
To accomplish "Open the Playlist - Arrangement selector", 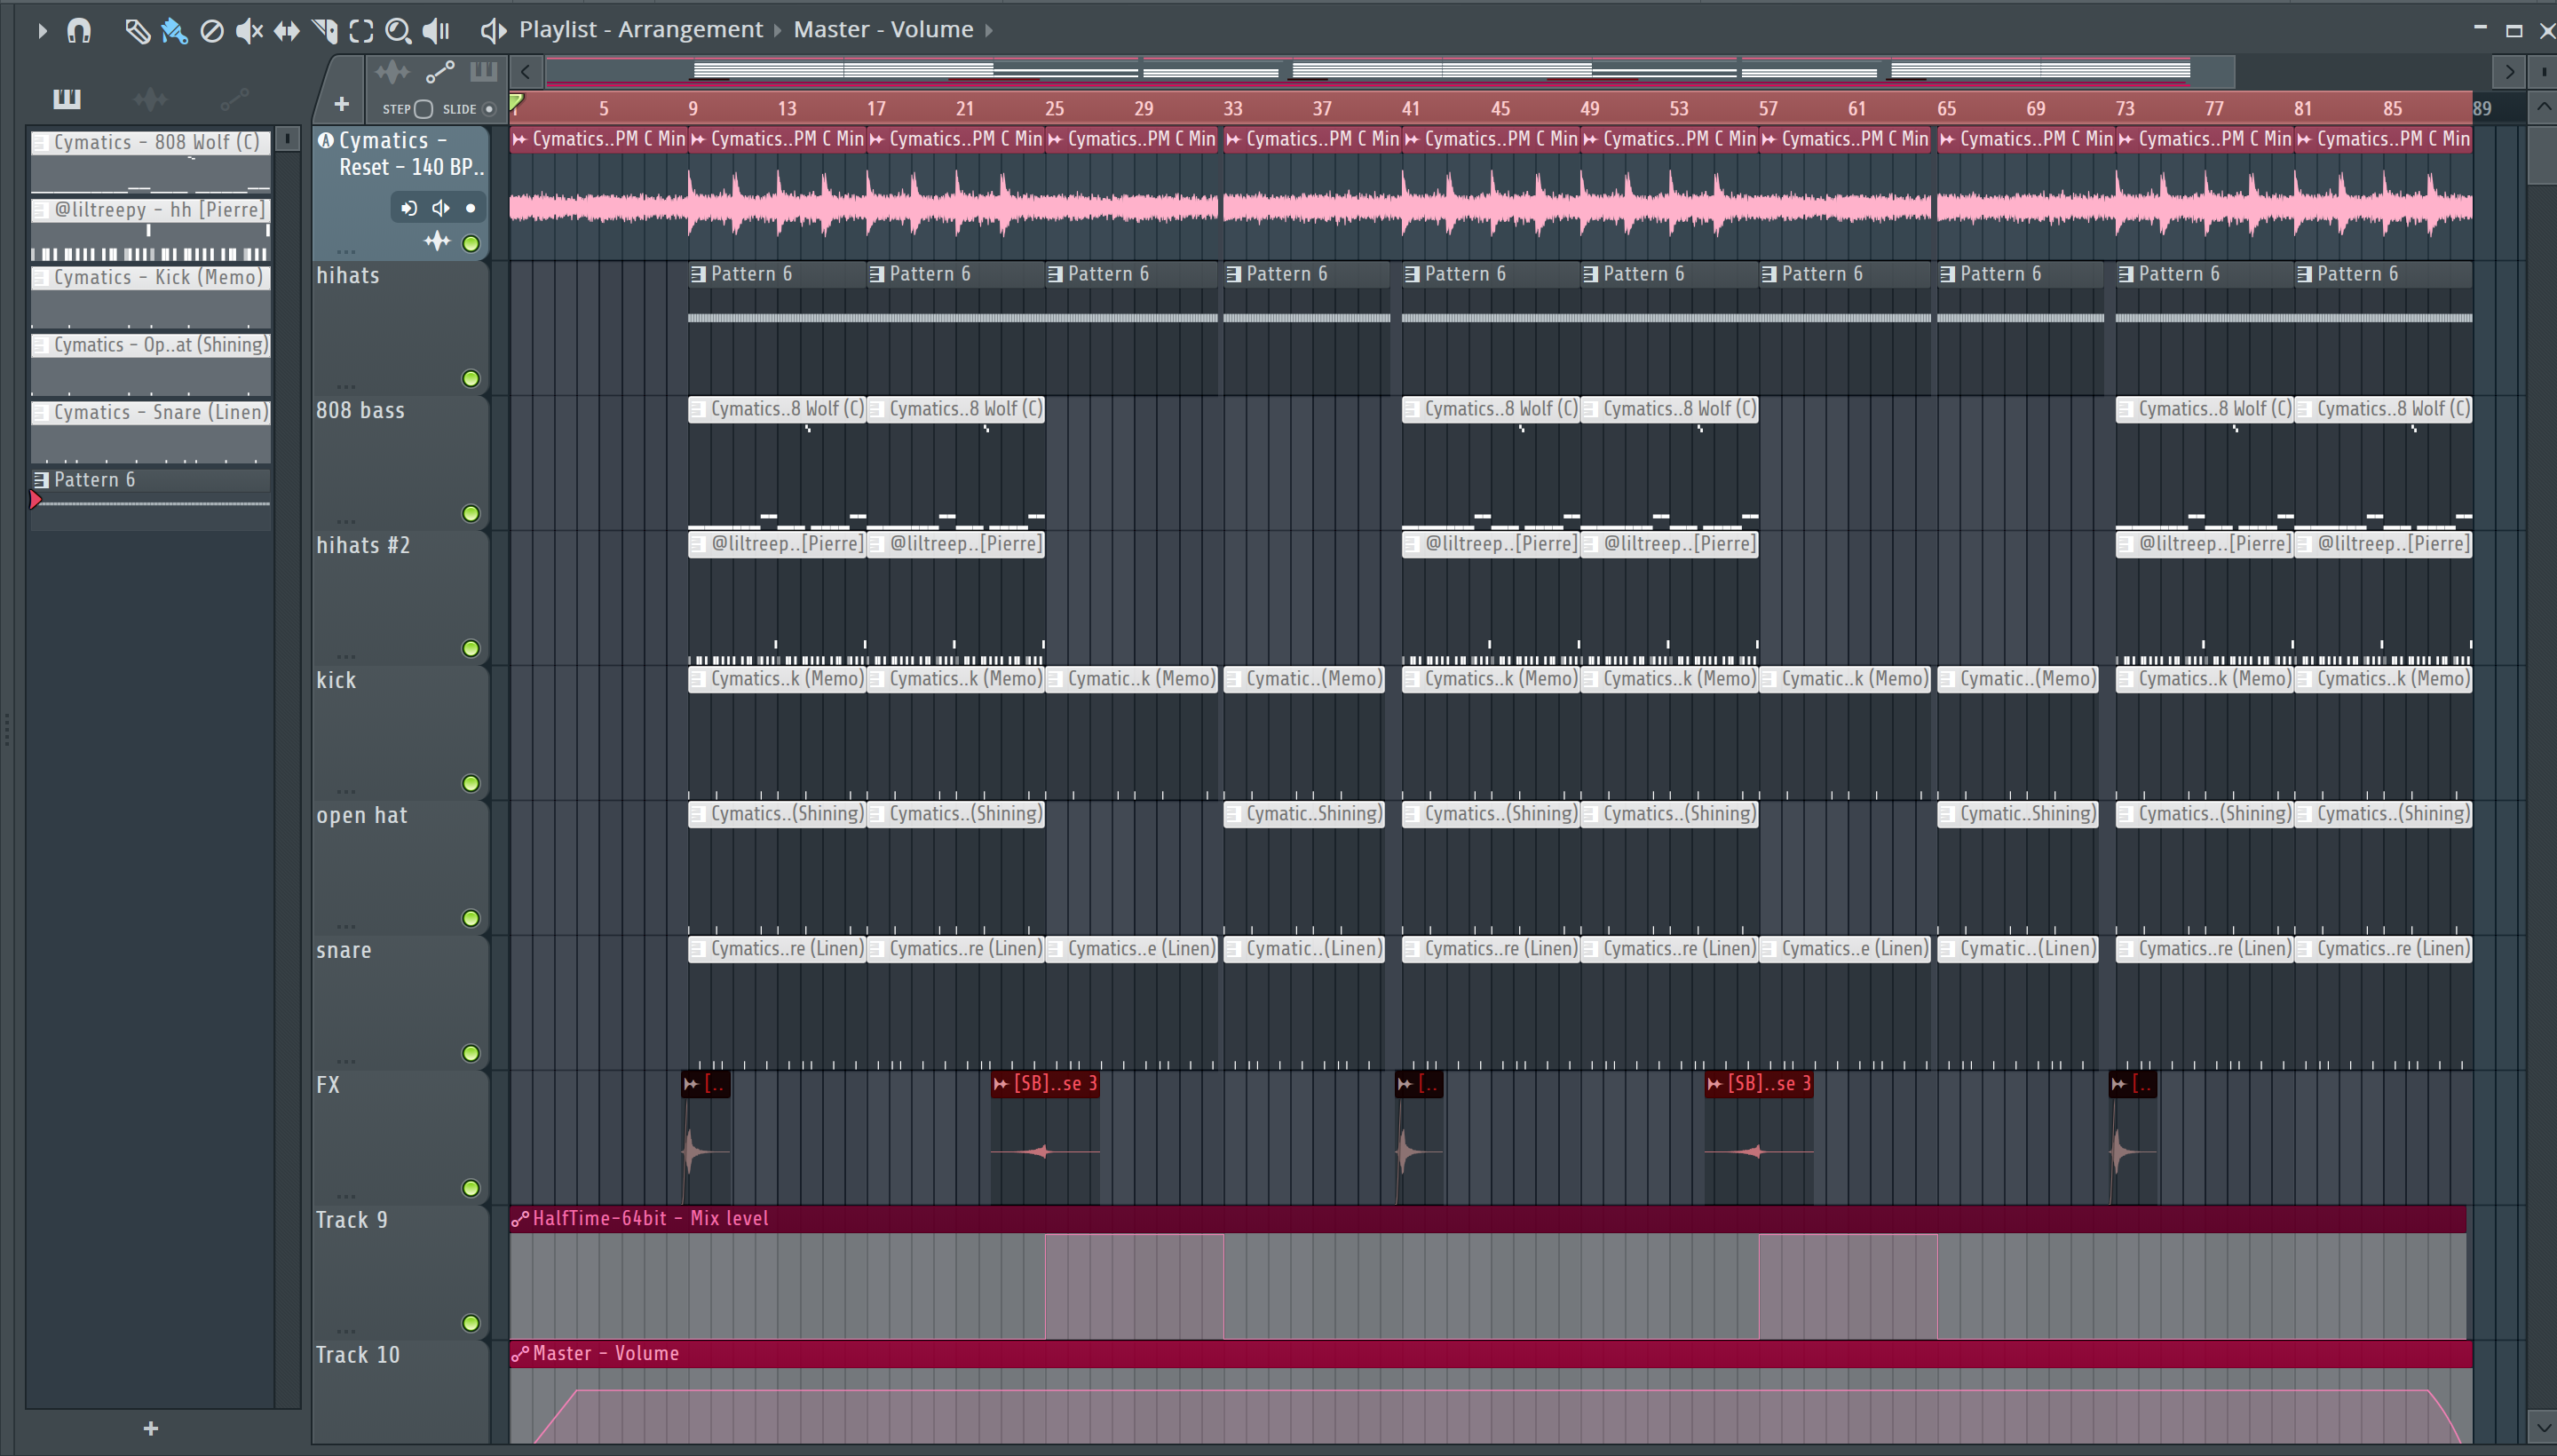I will (x=640, y=29).
